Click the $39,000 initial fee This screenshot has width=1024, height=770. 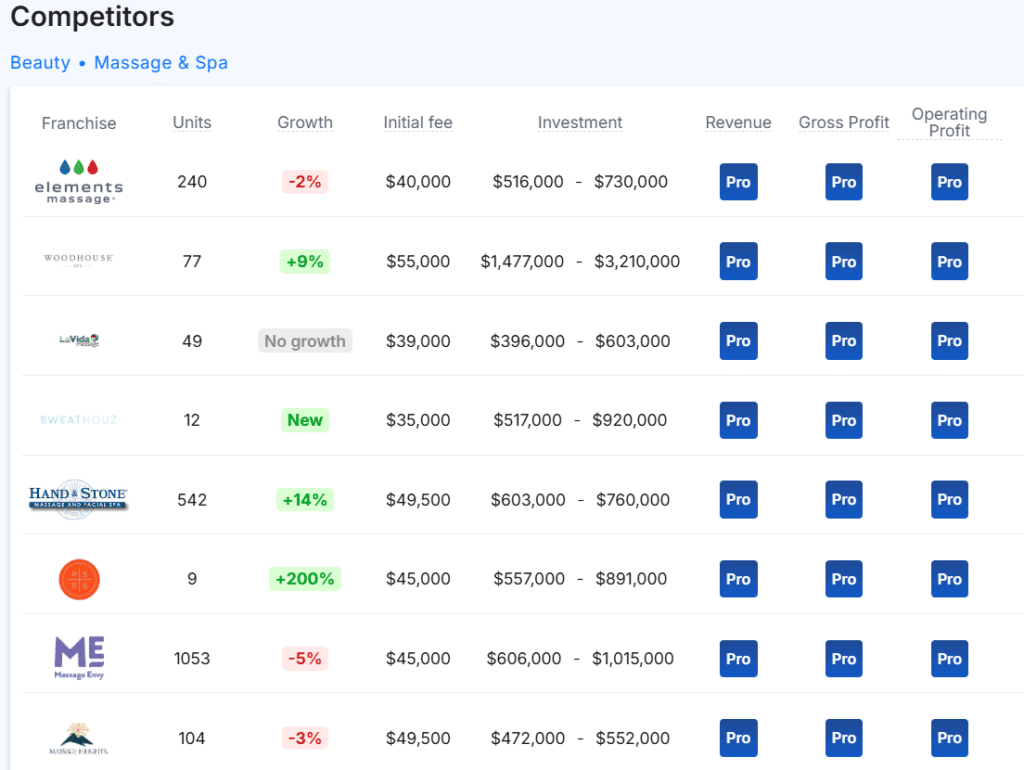(418, 341)
